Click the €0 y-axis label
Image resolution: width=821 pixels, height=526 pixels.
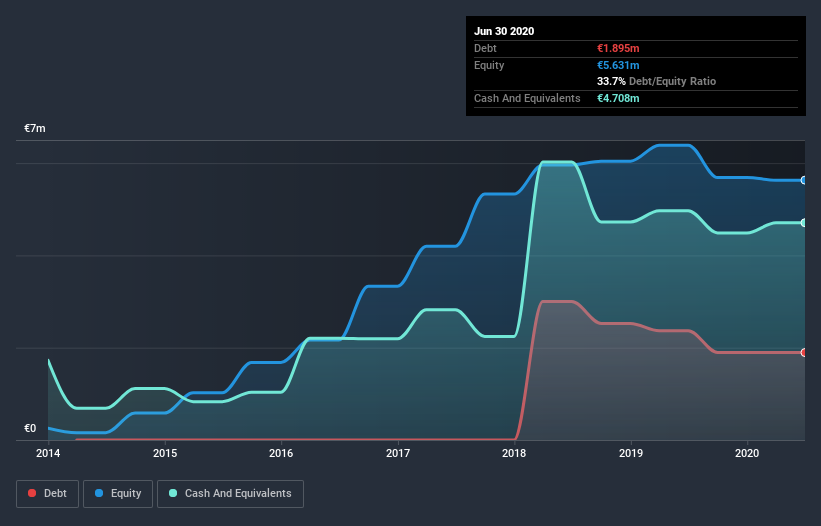30,428
